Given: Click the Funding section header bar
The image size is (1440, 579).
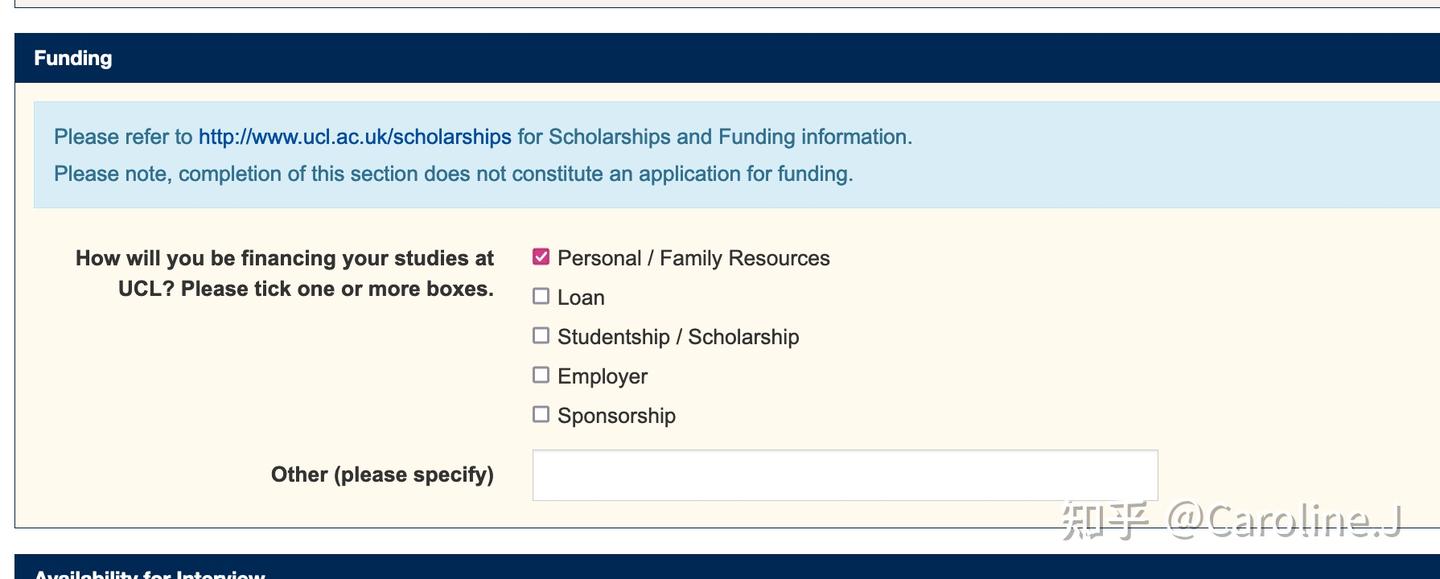Looking at the screenshot, I should tap(727, 58).
